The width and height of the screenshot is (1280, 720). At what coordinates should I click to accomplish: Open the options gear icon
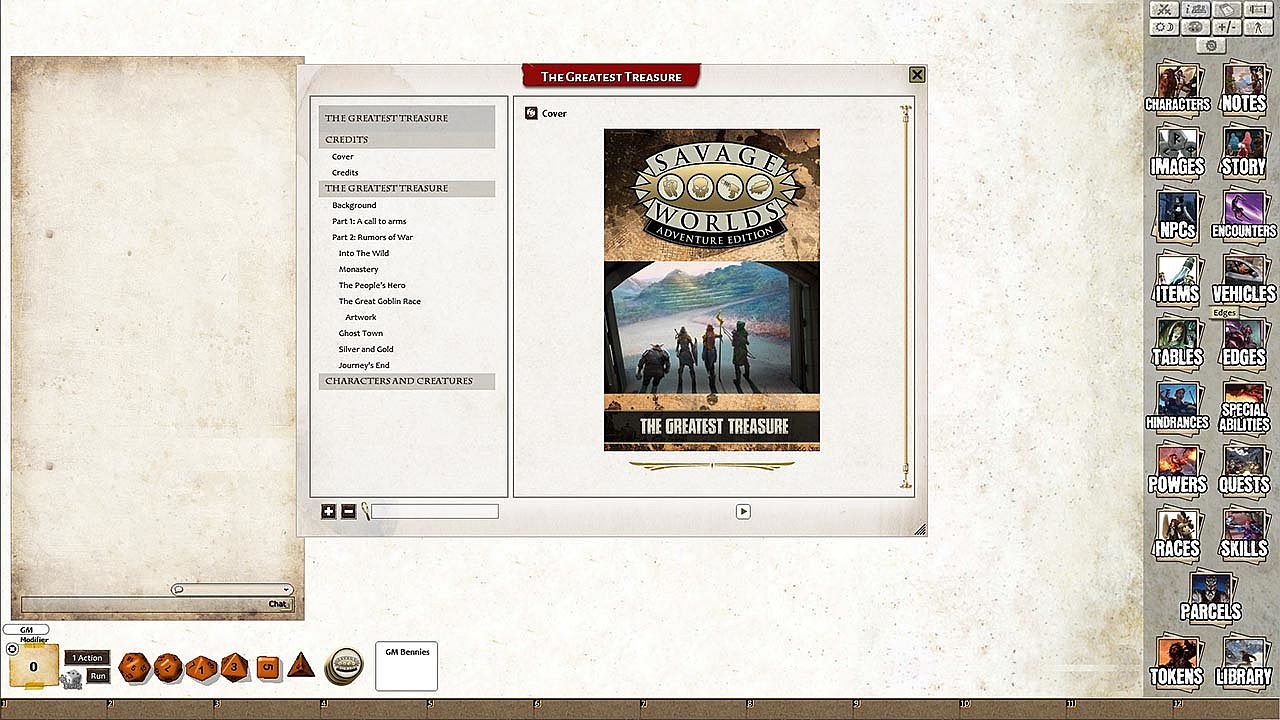point(1211,46)
